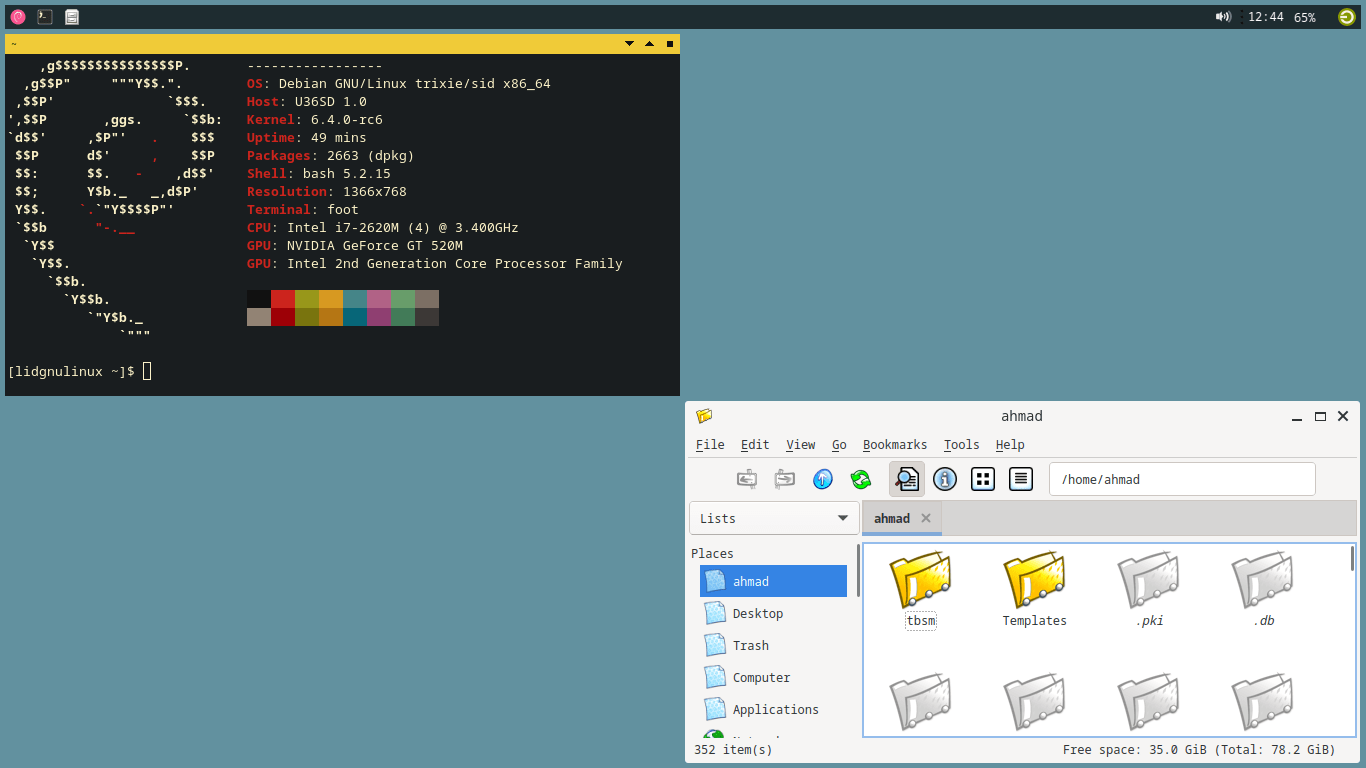Screen dimensions: 1366x768
Task: Reload the ahmad folder with the green refresh icon
Action: pyautogui.click(x=861, y=479)
